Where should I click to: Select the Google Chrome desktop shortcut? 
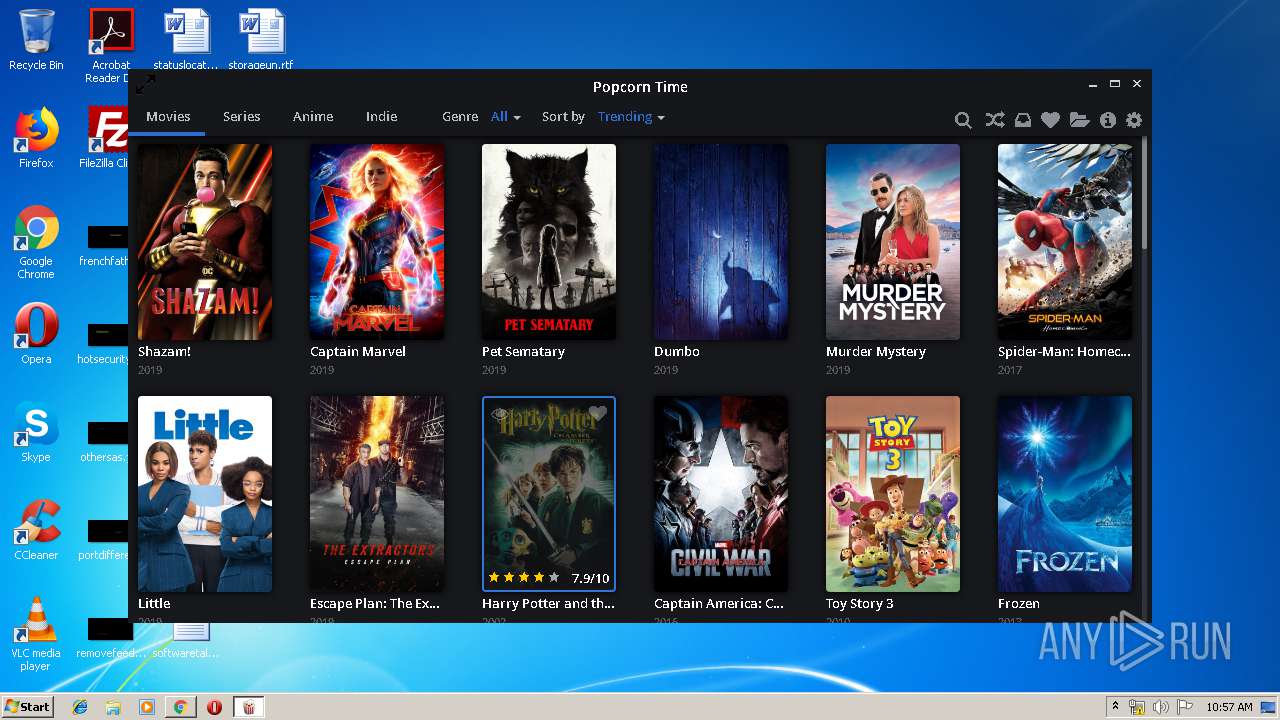point(36,243)
